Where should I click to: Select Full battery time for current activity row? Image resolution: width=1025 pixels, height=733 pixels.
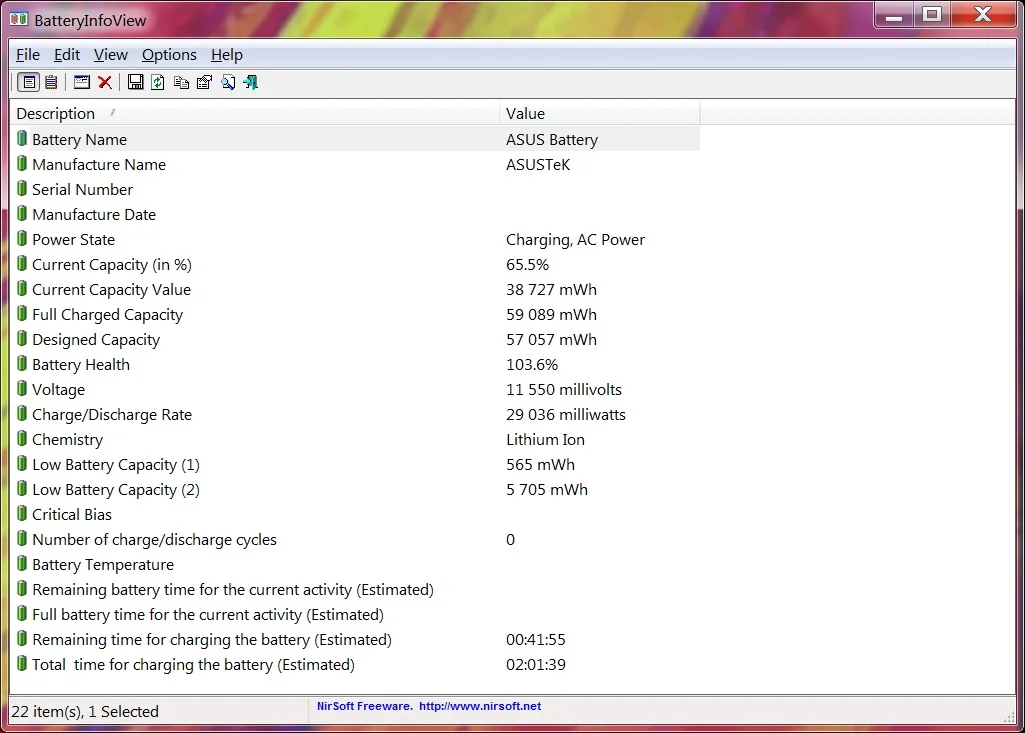[x=356, y=615]
